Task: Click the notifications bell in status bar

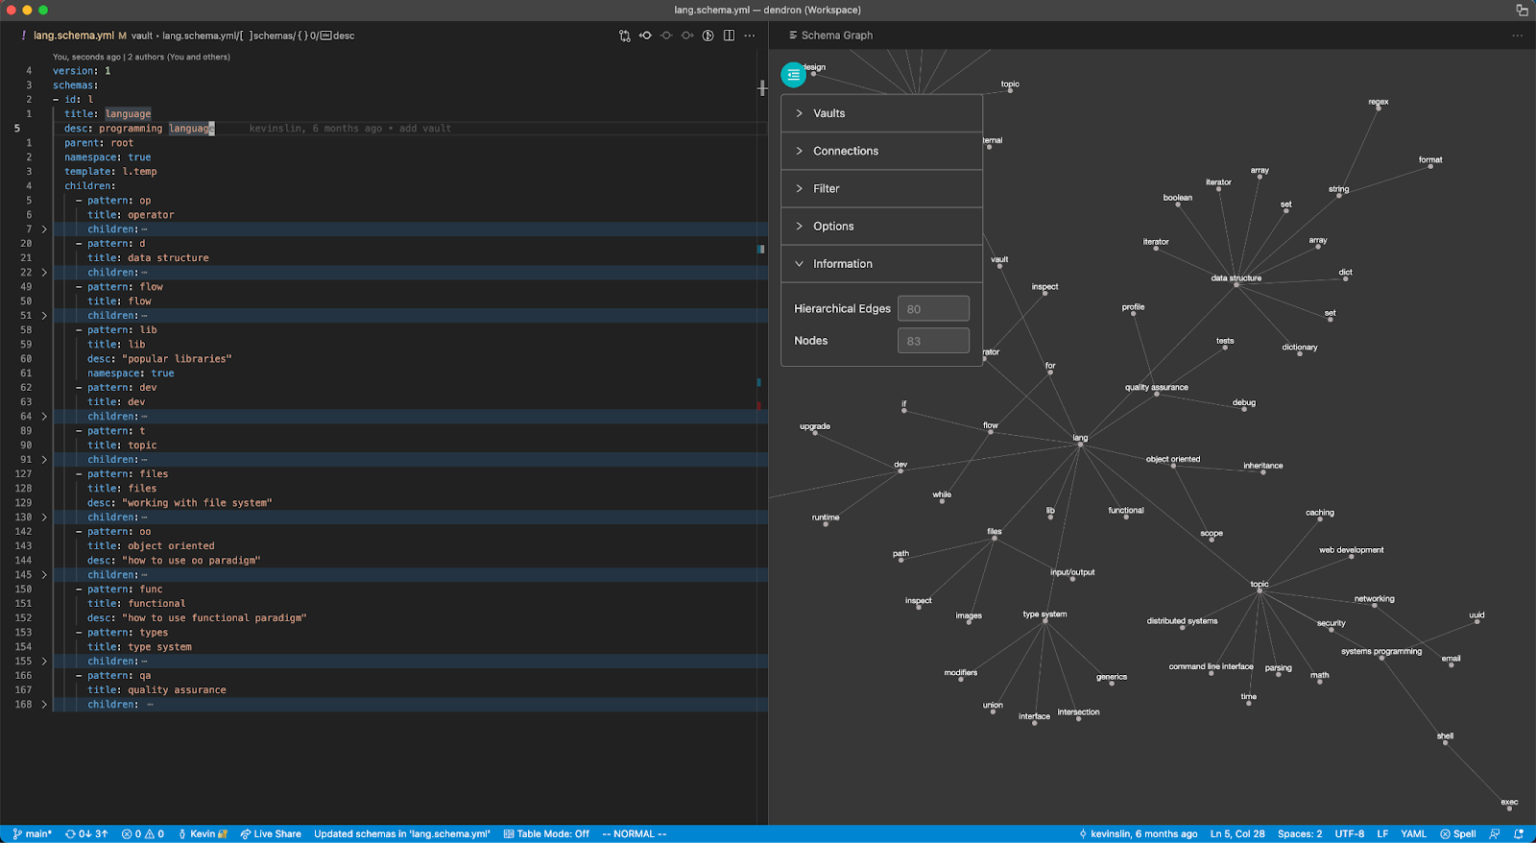Action: click(x=1518, y=834)
